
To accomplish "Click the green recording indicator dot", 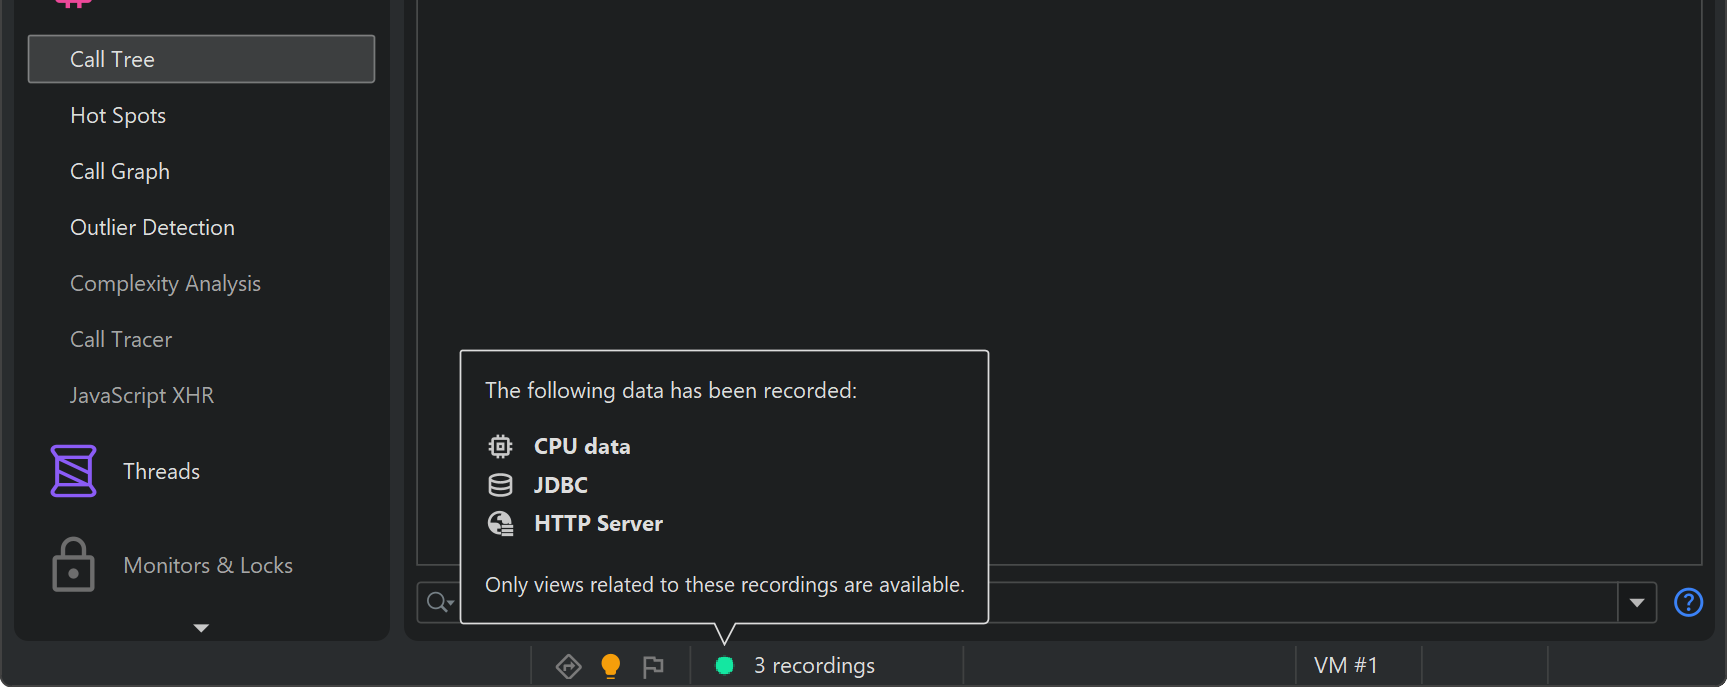I will click(x=725, y=666).
